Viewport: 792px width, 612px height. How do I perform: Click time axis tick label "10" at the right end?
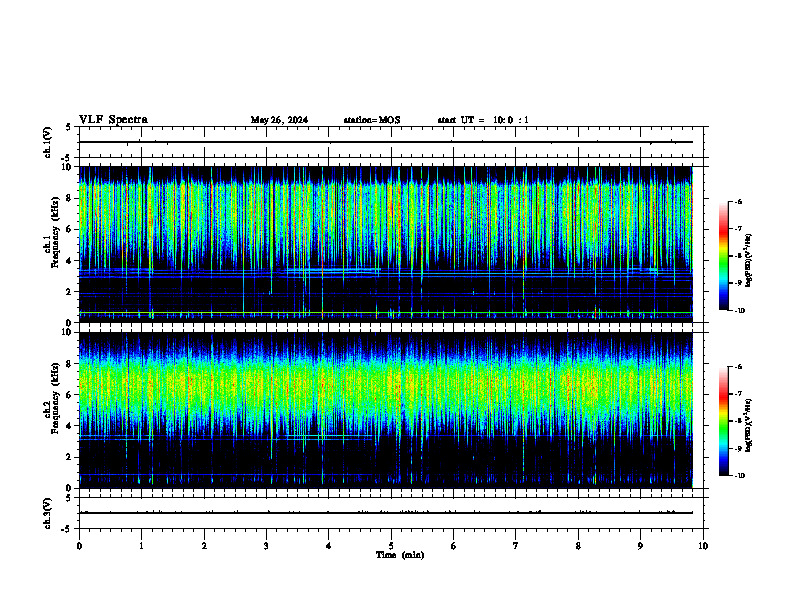click(x=703, y=546)
